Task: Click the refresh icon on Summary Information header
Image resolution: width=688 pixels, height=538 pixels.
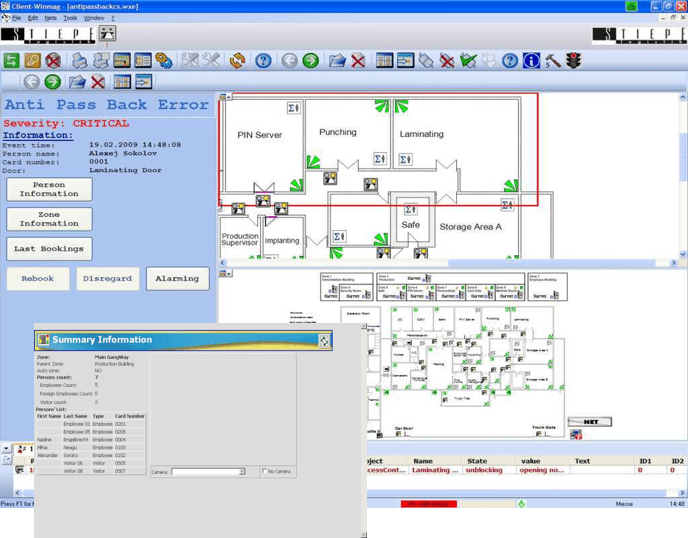Action: point(324,341)
